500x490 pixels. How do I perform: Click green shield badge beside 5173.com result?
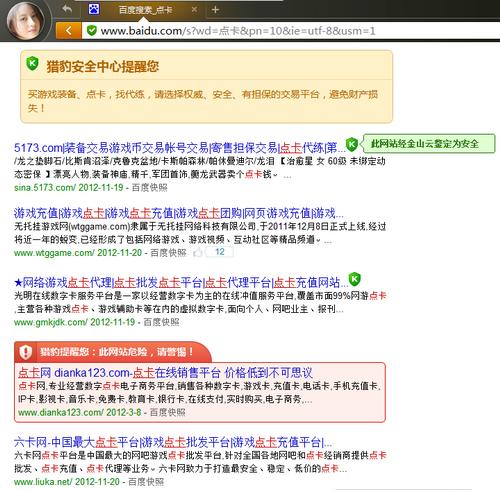[x=352, y=144]
